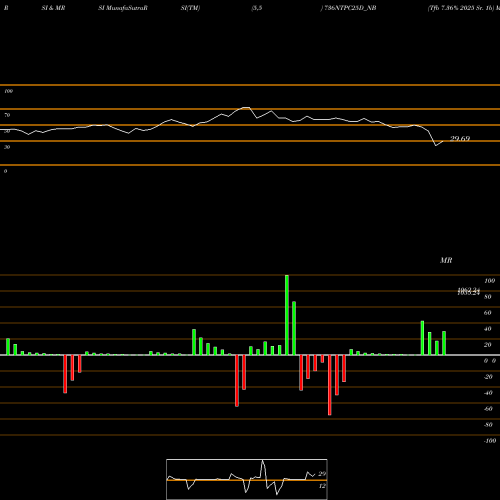Click the 'MR' panel title
Viewport: 500px width, 500px height.
446,260
